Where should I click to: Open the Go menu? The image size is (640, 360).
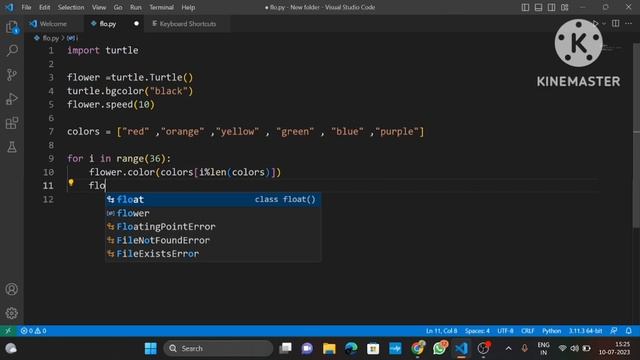(x=118, y=7)
